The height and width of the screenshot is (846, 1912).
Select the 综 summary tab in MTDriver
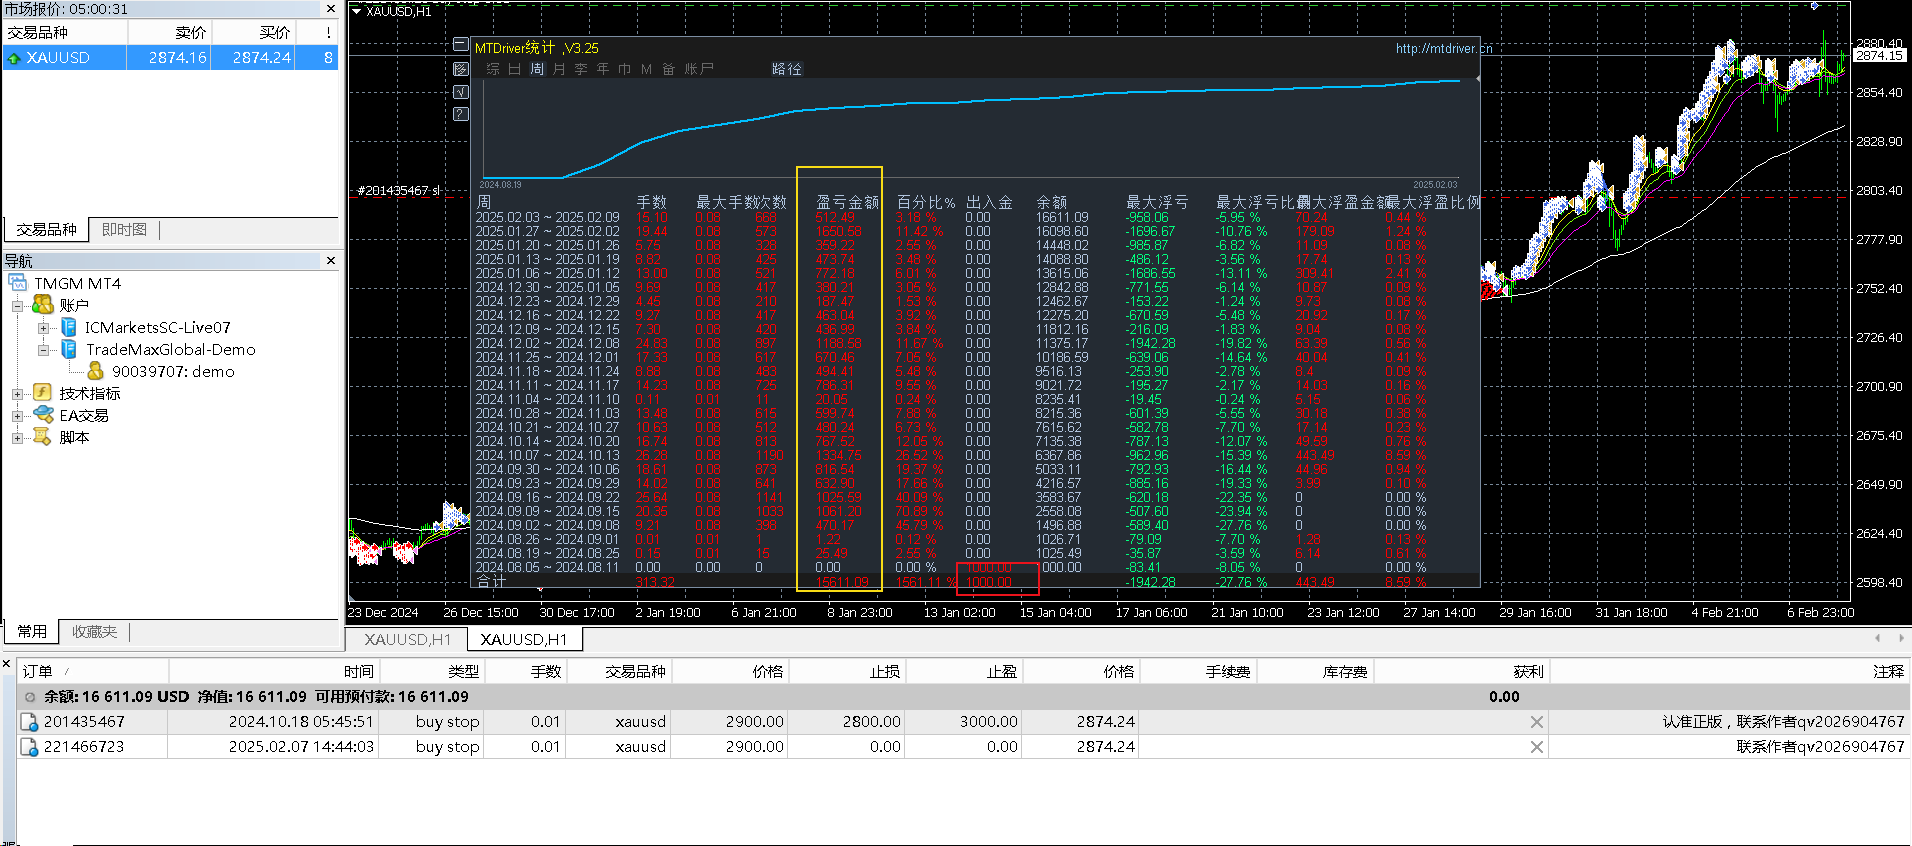point(493,69)
